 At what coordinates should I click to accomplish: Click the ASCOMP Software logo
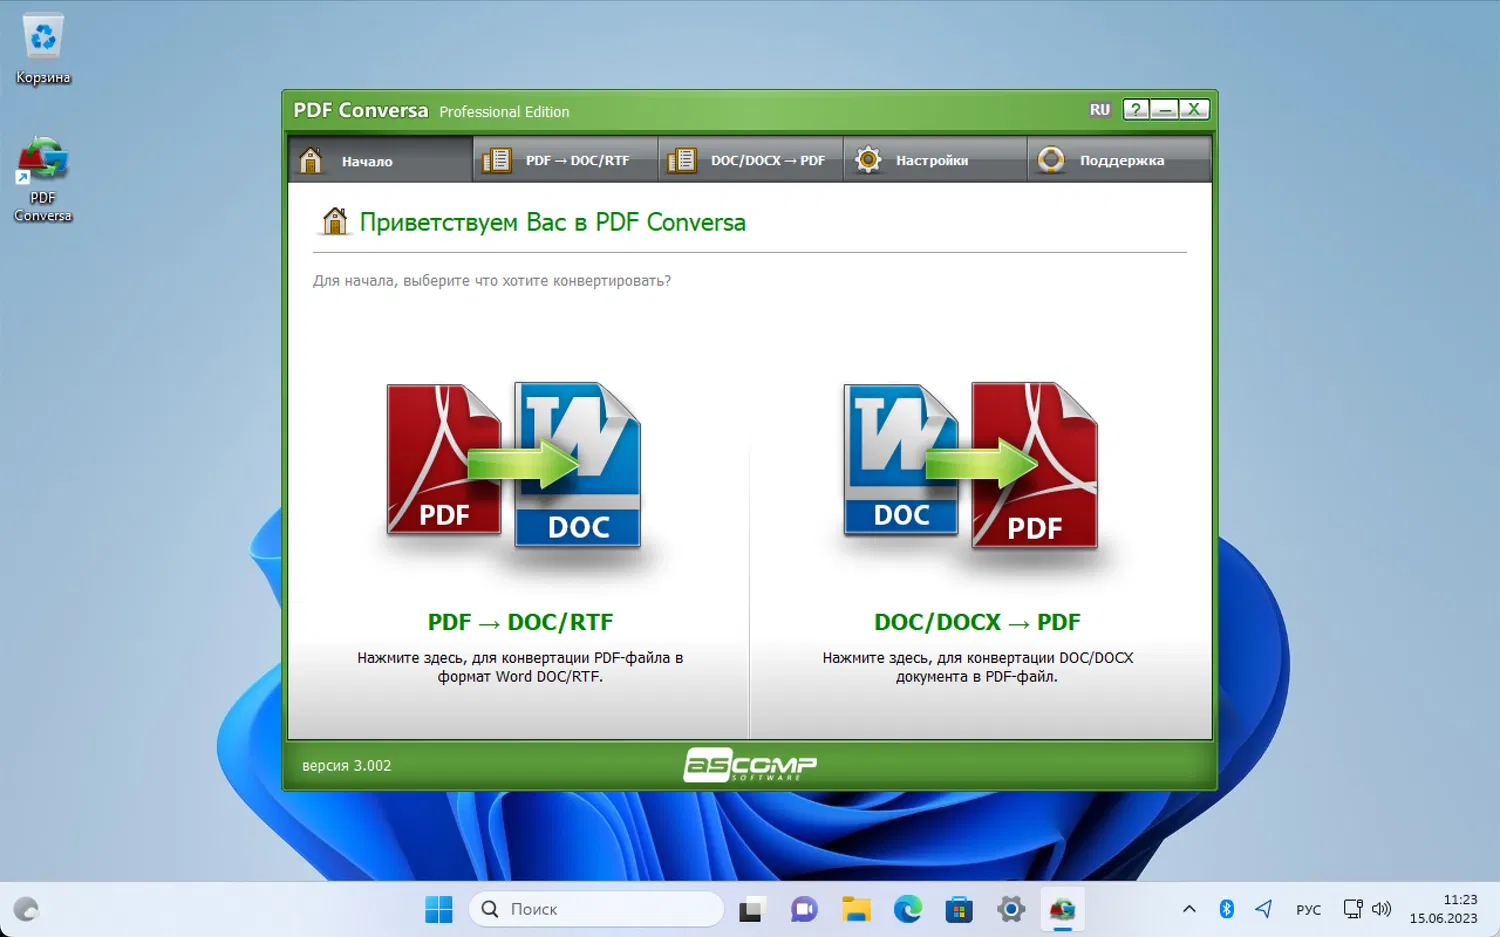pyautogui.click(x=750, y=765)
